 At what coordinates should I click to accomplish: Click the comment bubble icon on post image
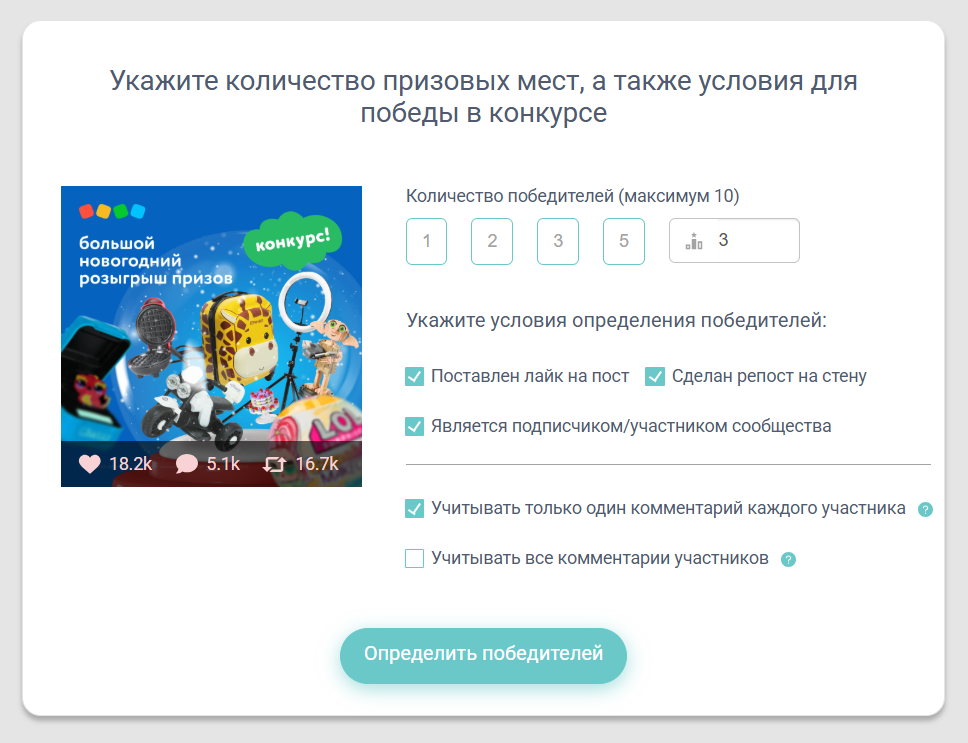coord(186,464)
